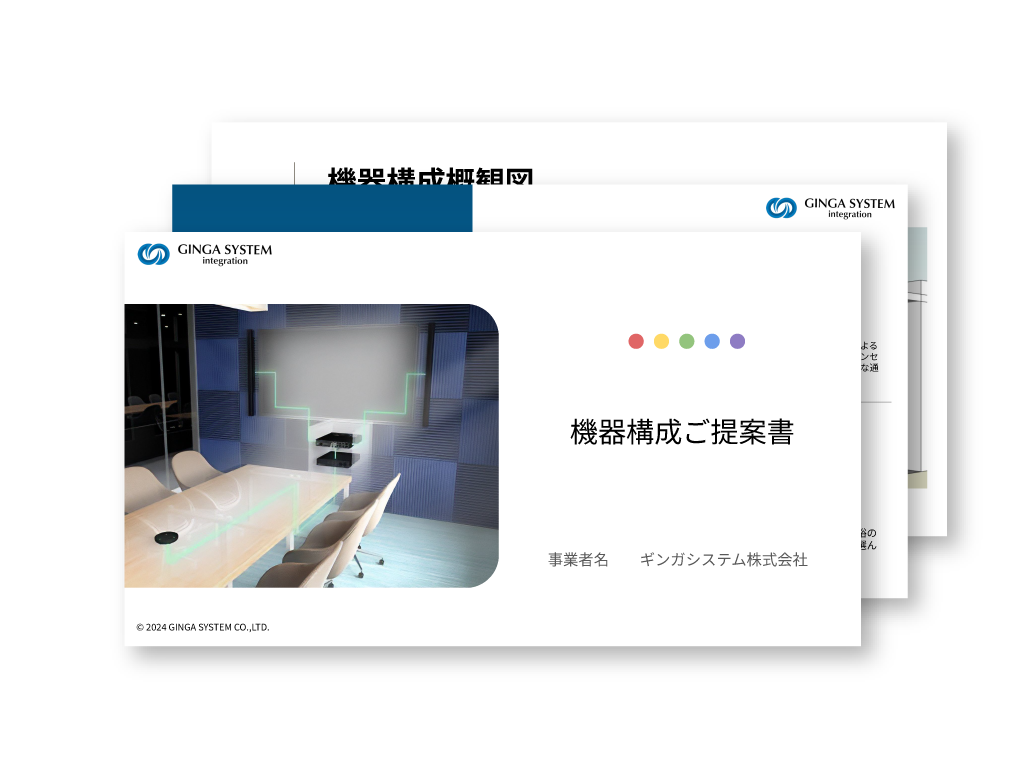Click the GINGA SYSTEM logo on middle slide
The height and width of the screenshot is (767, 1034).
pyautogui.click(x=830, y=207)
